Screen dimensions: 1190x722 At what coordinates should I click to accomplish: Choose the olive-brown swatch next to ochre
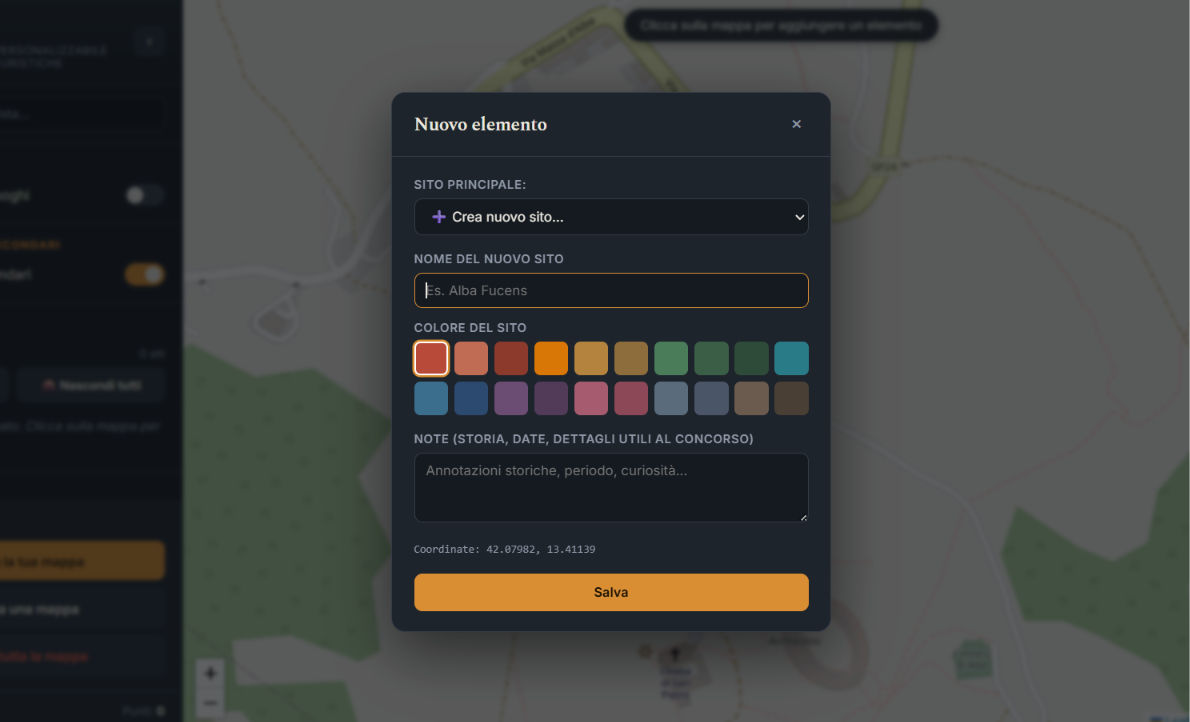click(x=631, y=358)
